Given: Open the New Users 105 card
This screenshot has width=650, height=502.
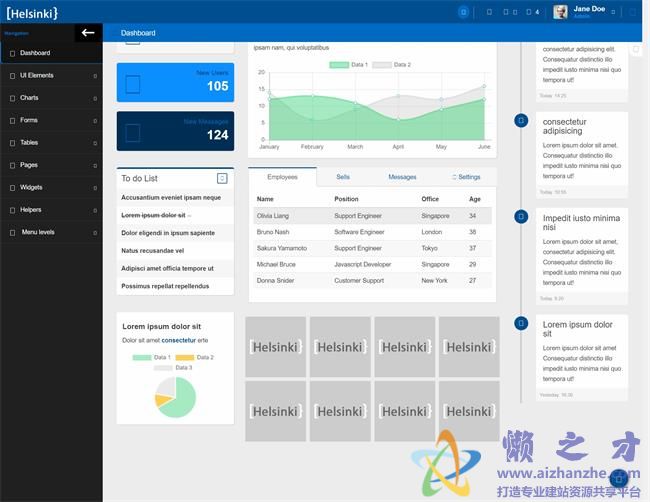Looking at the screenshot, I should (x=175, y=82).
